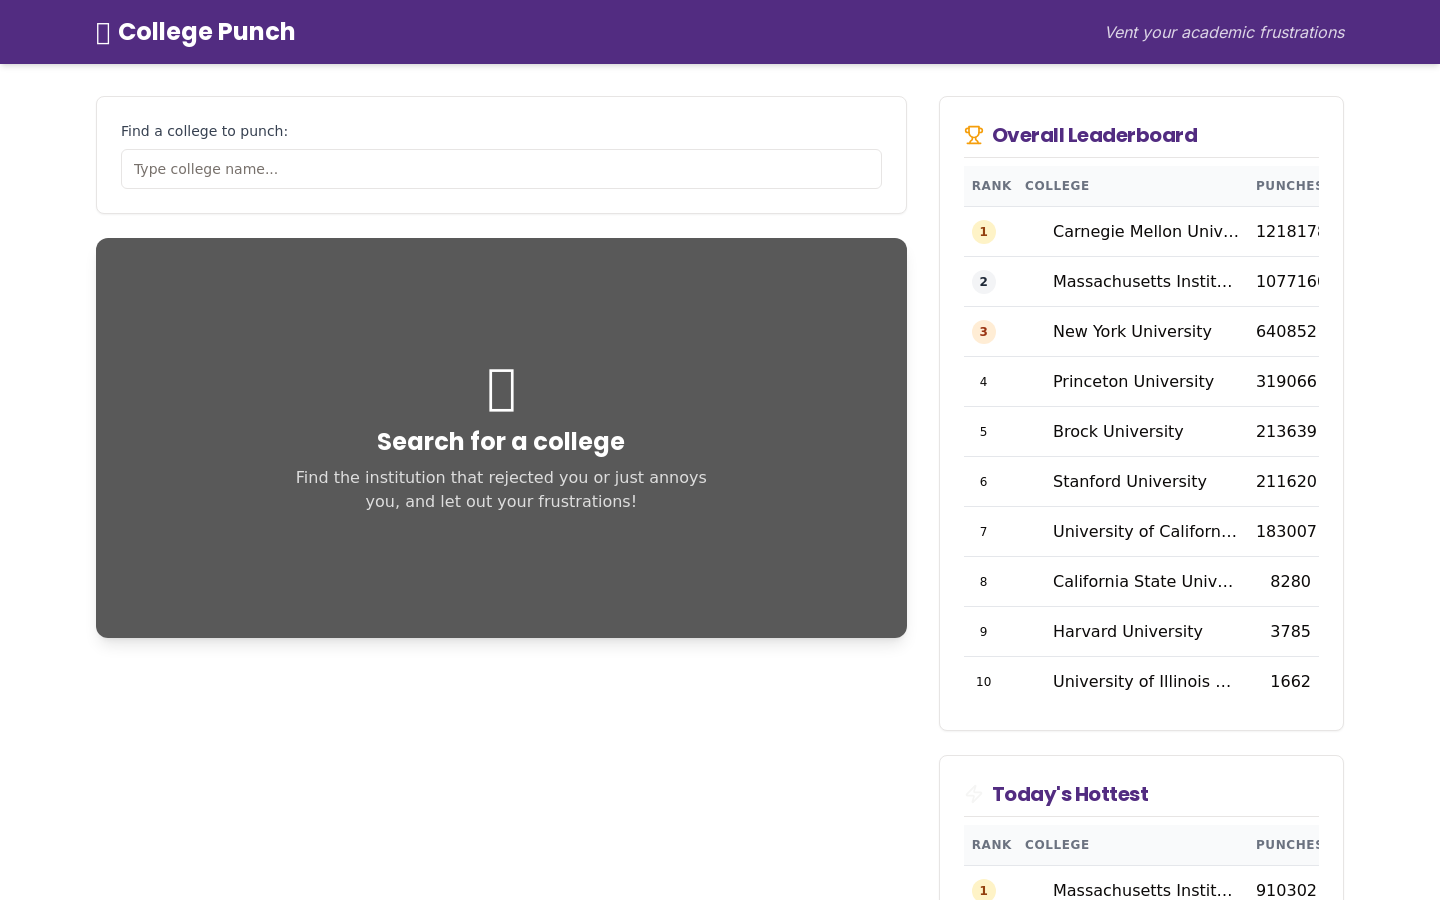Click punch count 211620
The image size is (1440, 900).
1286,482
